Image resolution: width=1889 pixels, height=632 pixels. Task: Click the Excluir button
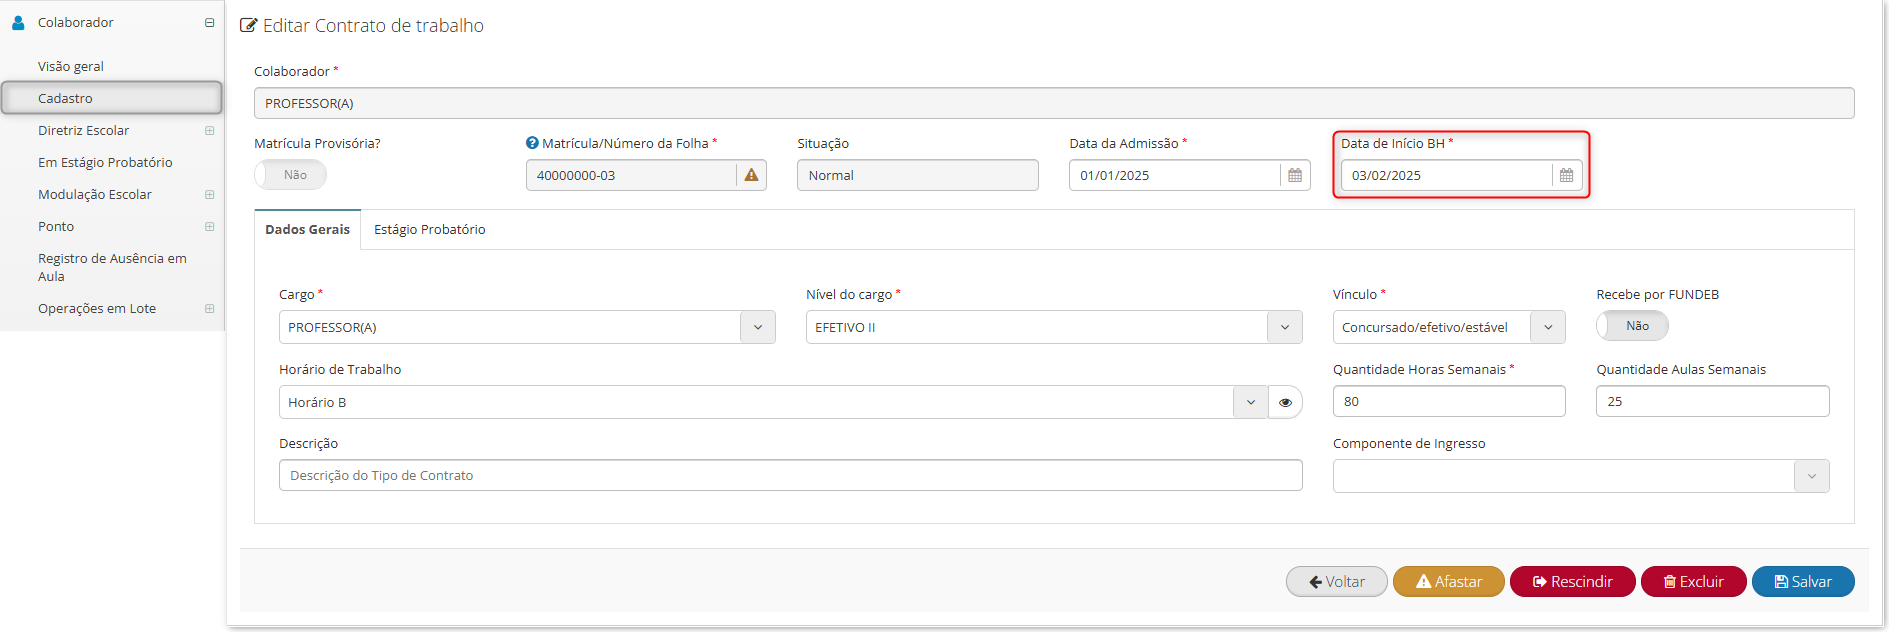[x=1693, y=581]
